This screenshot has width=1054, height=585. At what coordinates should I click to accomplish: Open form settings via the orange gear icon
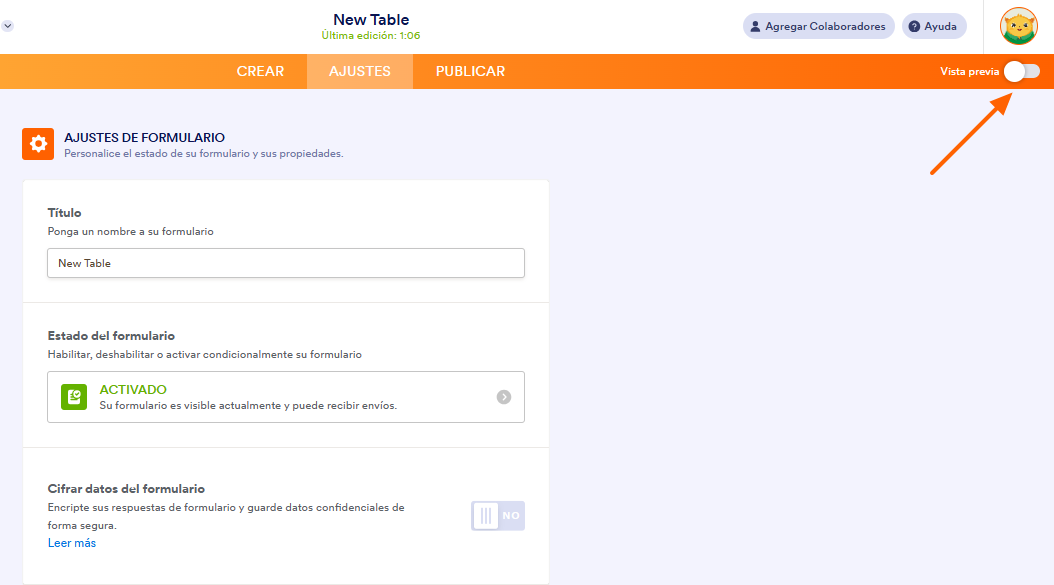pos(37,143)
